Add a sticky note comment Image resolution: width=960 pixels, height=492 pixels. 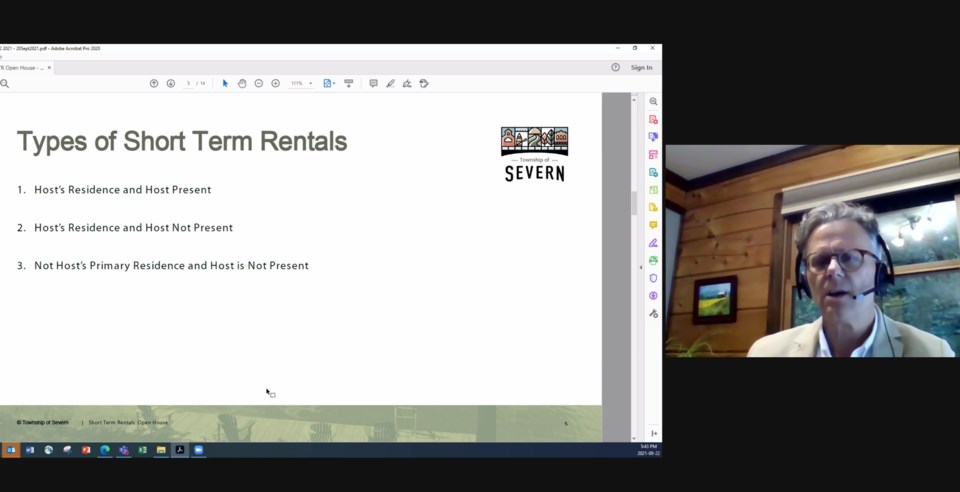click(x=373, y=83)
